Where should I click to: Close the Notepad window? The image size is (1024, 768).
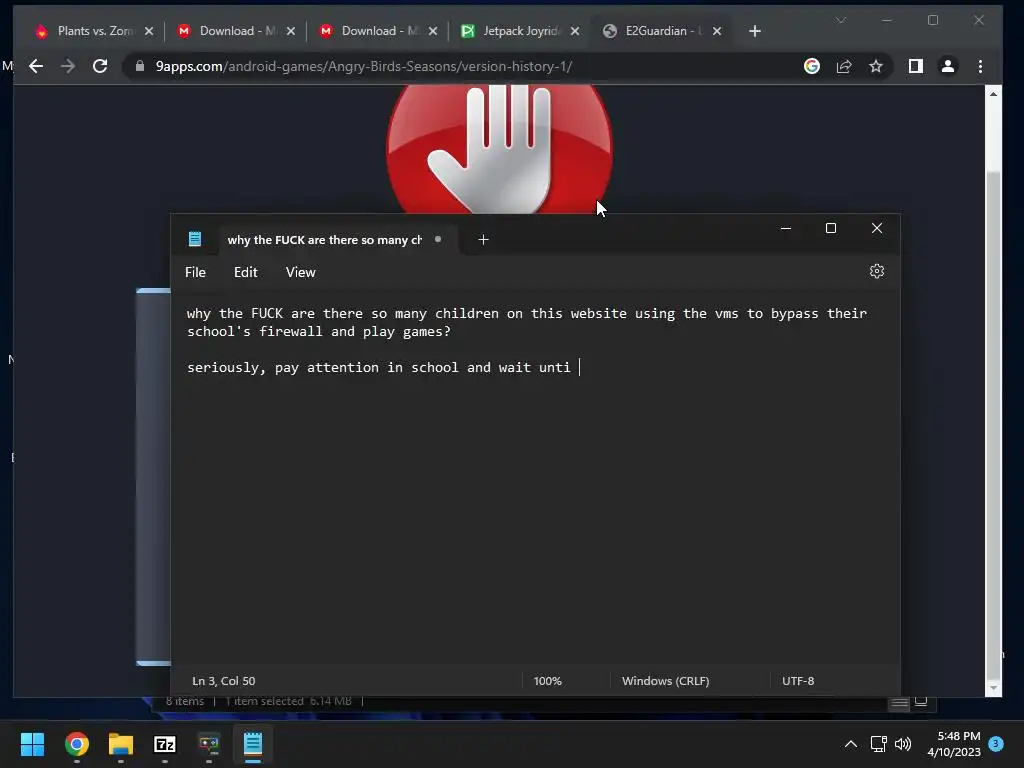pos(876,228)
